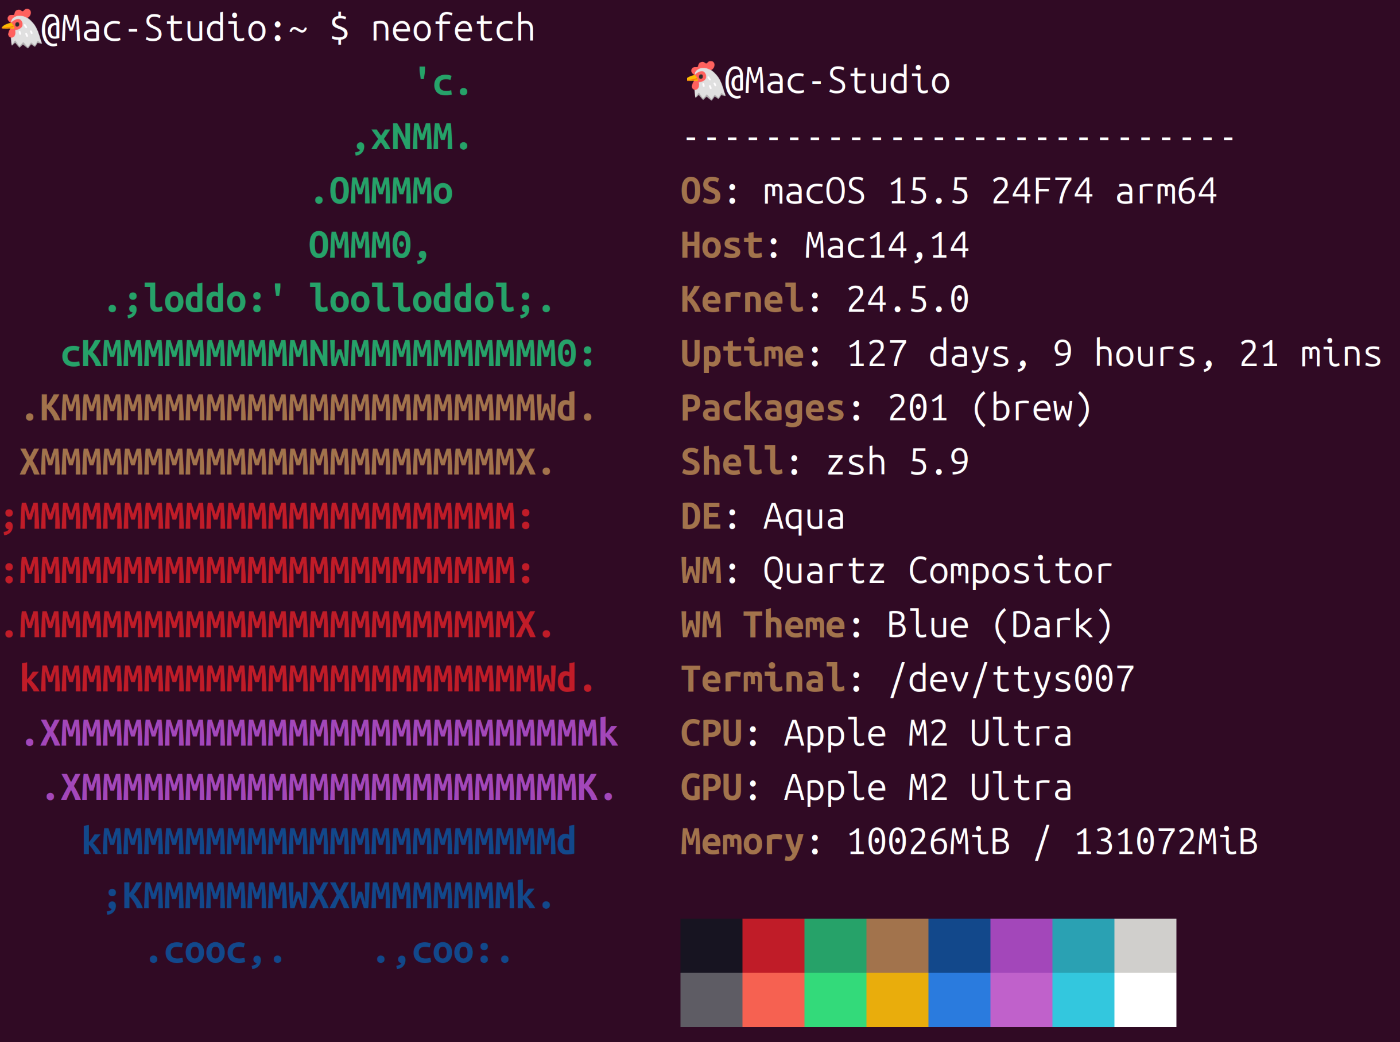Click the CPU value 'Apple M2 Ultra'
The image size is (1400, 1042).
click(928, 734)
